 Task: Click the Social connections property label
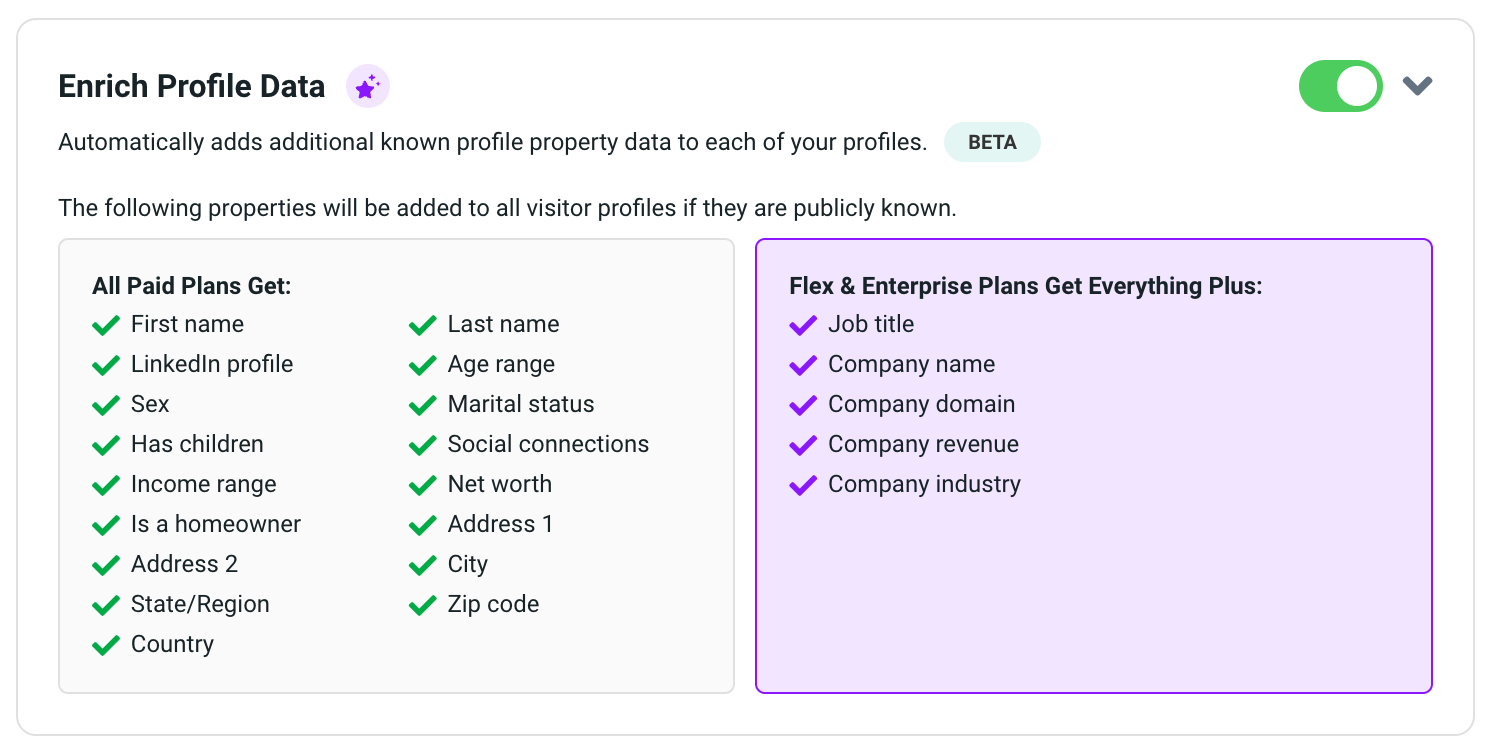pos(548,444)
